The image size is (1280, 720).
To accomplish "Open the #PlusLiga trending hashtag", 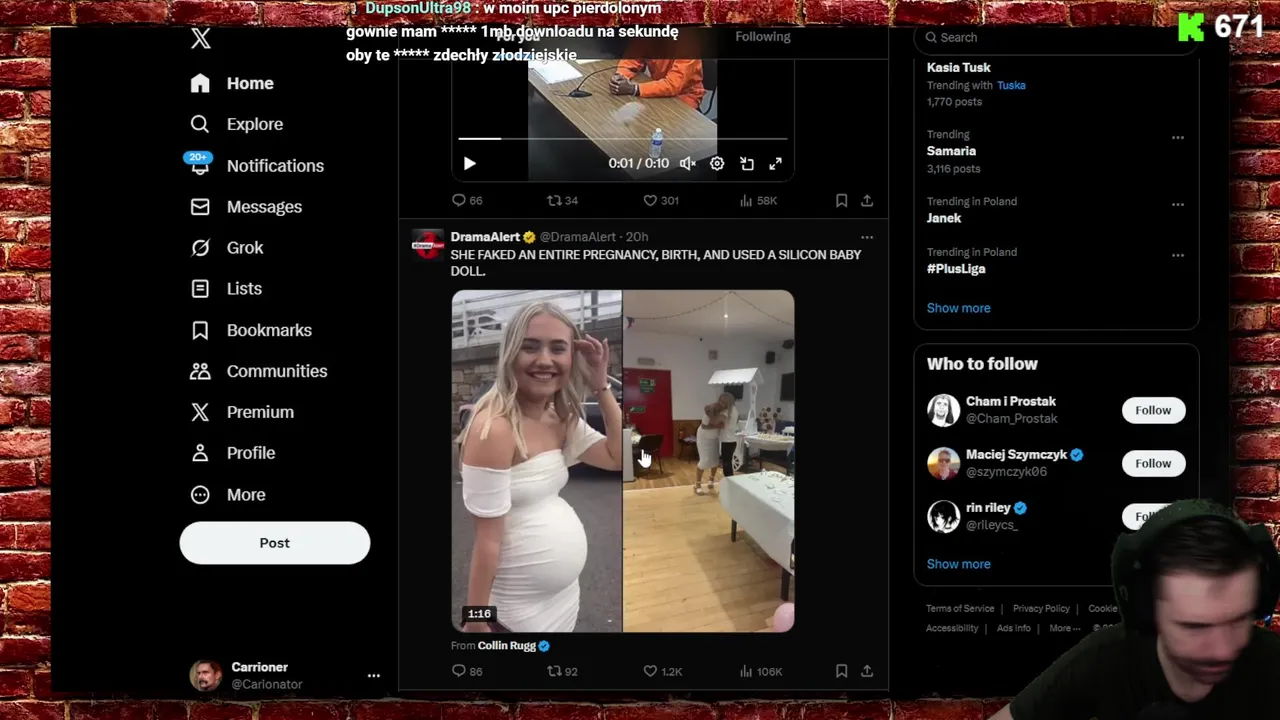I will point(956,269).
